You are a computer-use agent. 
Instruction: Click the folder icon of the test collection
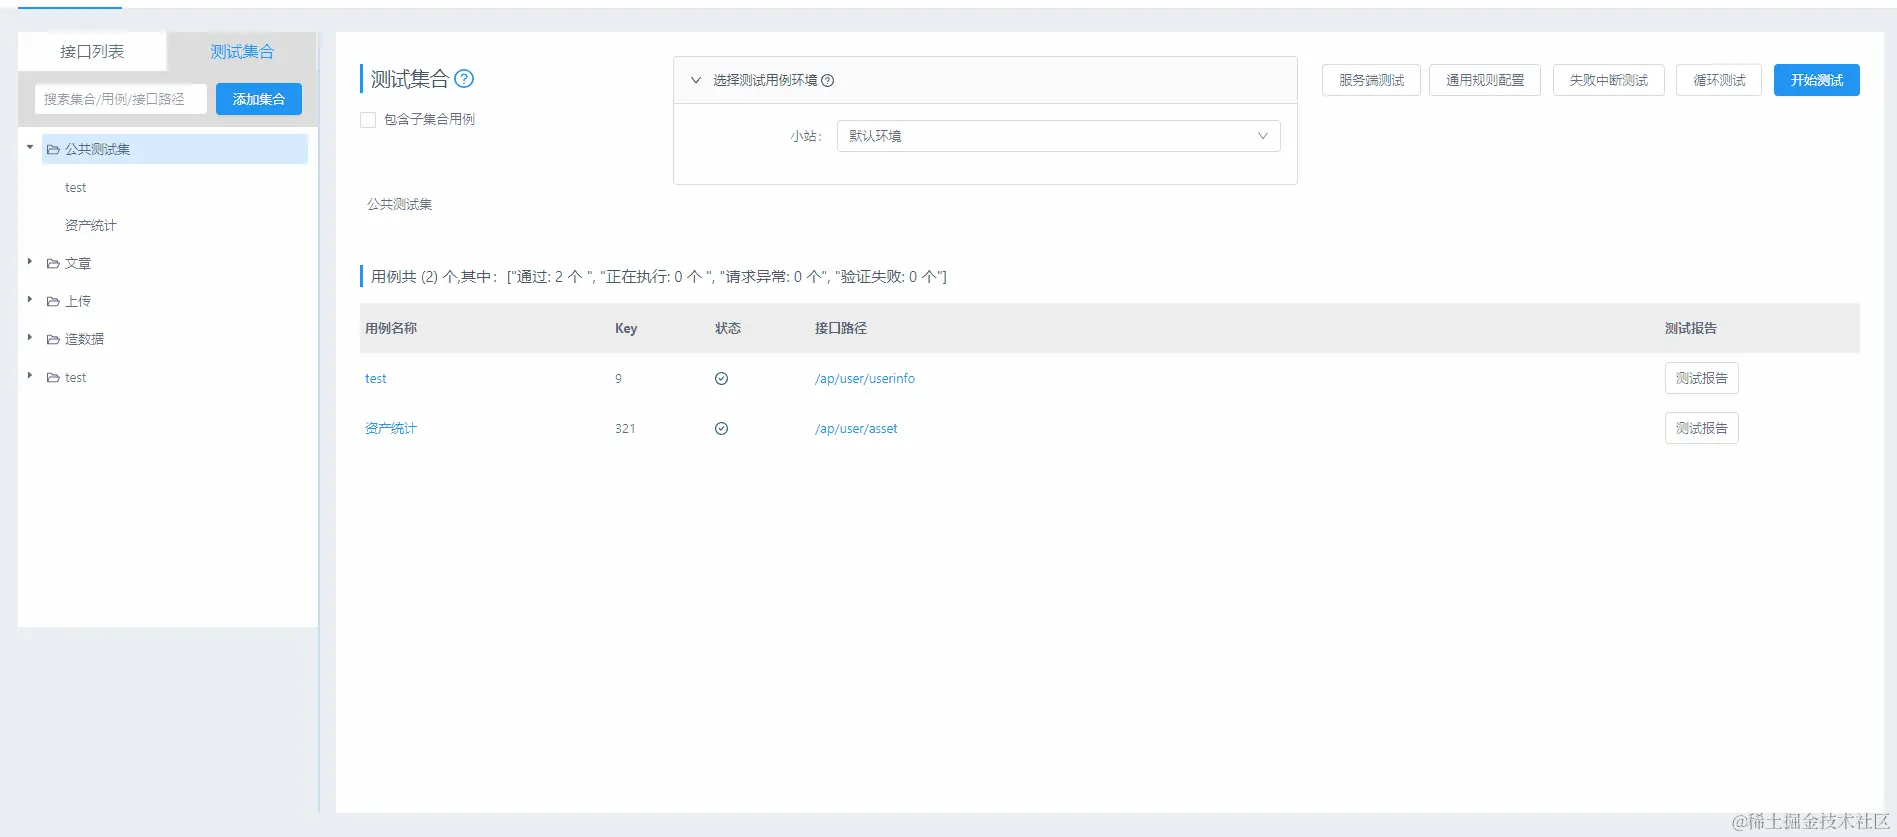[x=53, y=378]
